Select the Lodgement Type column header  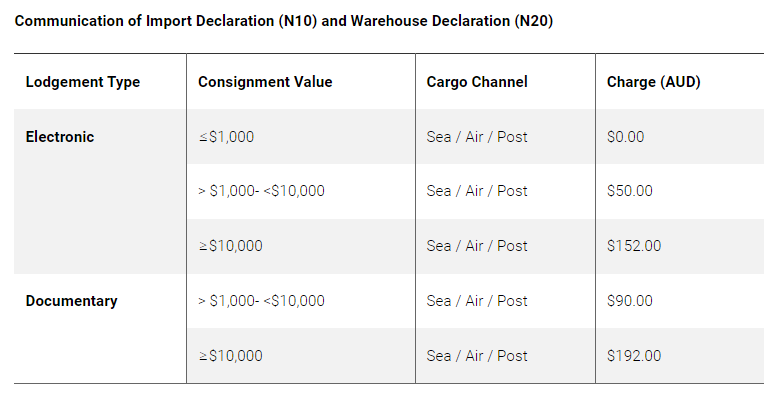point(83,82)
